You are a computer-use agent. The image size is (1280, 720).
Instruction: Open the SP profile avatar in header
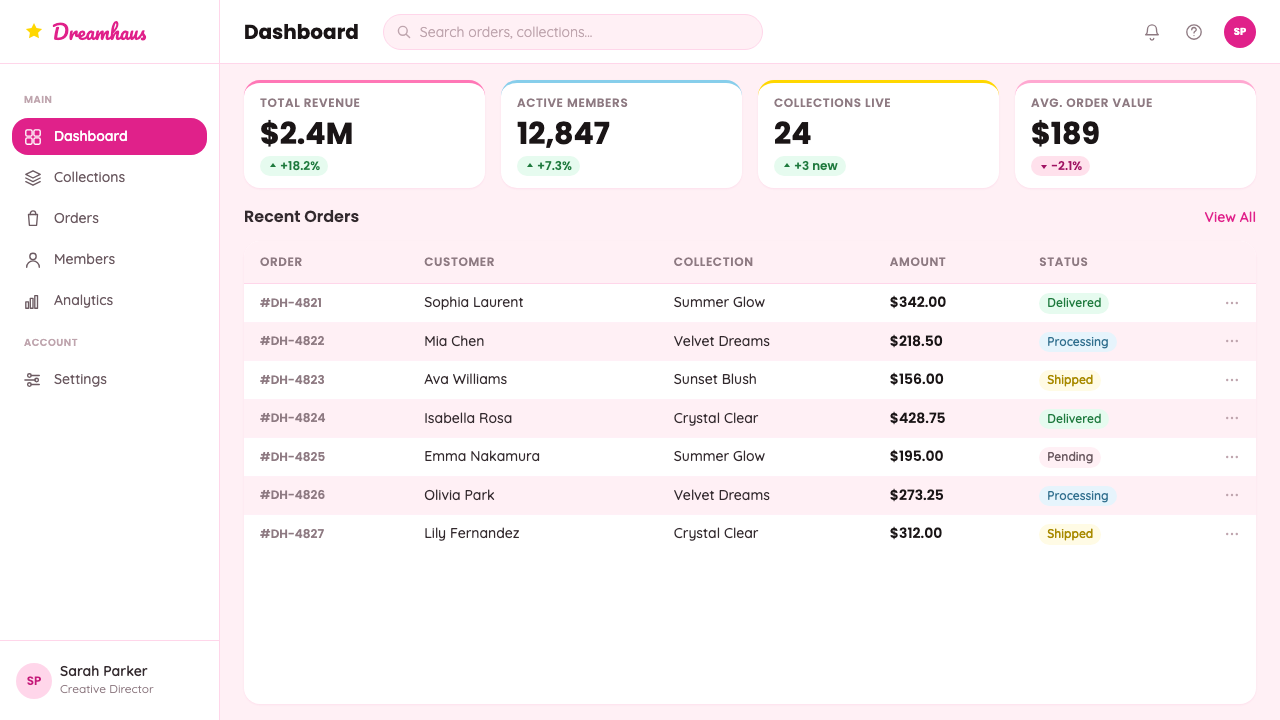click(1240, 32)
